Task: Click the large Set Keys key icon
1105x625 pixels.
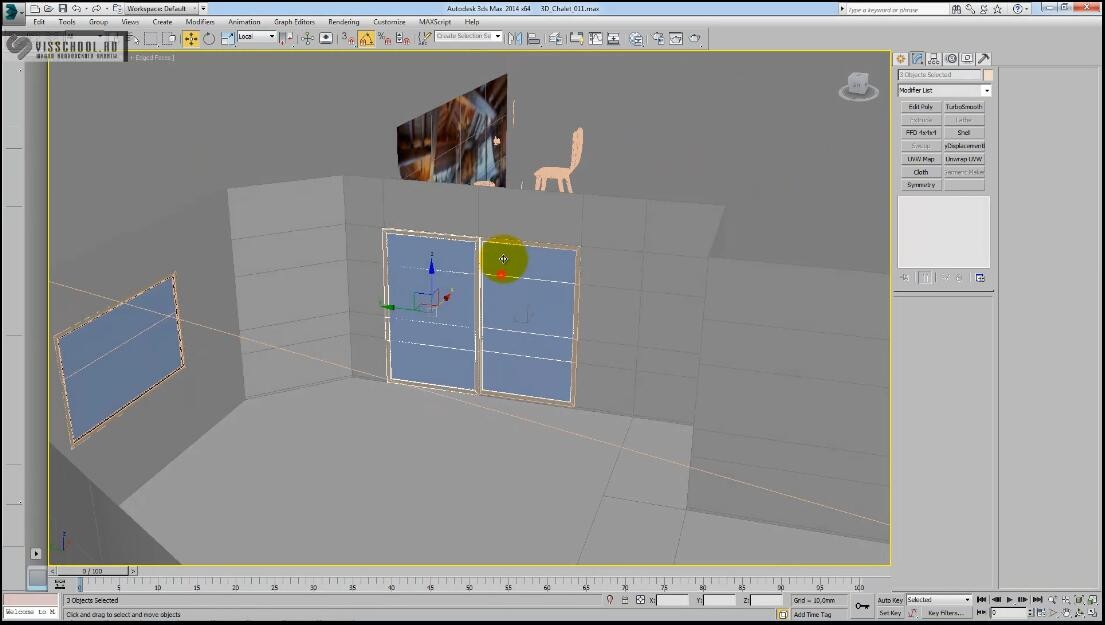Action: [862, 606]
